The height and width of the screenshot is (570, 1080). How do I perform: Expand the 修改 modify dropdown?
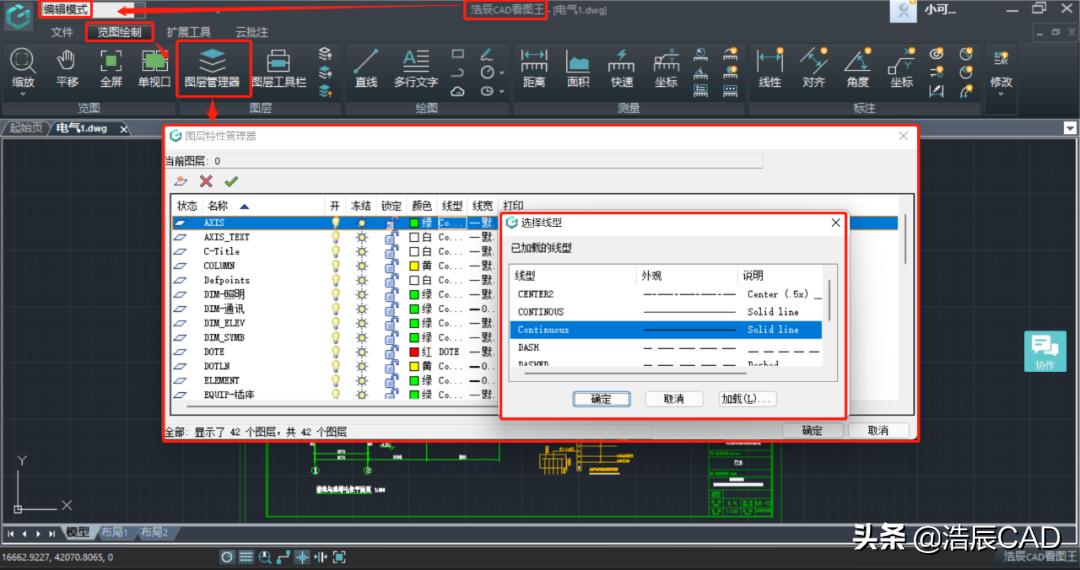1000,97
